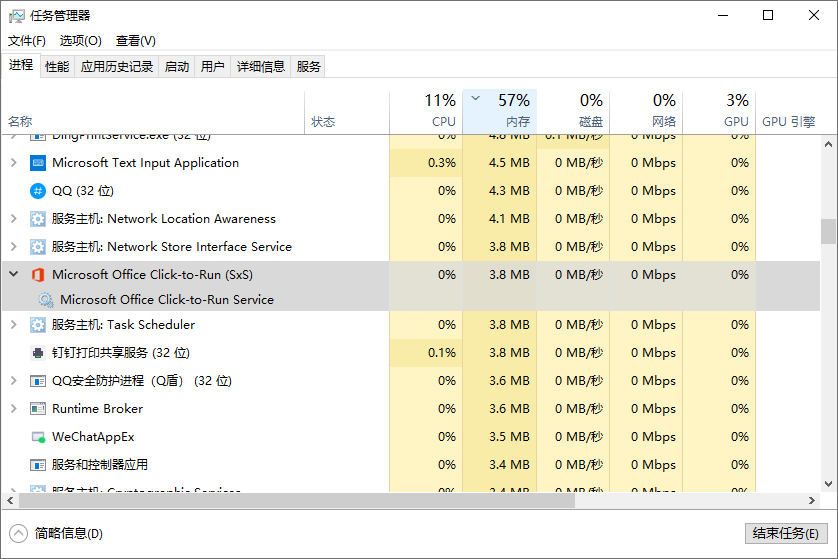Screen dimensions: 838x559
Task: Switch to the 性能 tab
Action: (x=57, y=67)
